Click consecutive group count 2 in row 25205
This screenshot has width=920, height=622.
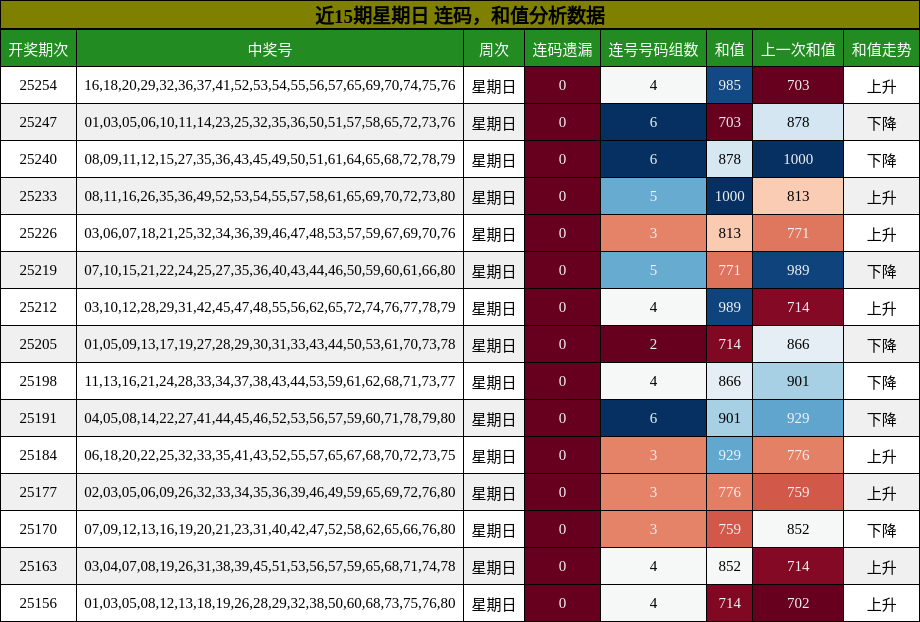point(653,344)
